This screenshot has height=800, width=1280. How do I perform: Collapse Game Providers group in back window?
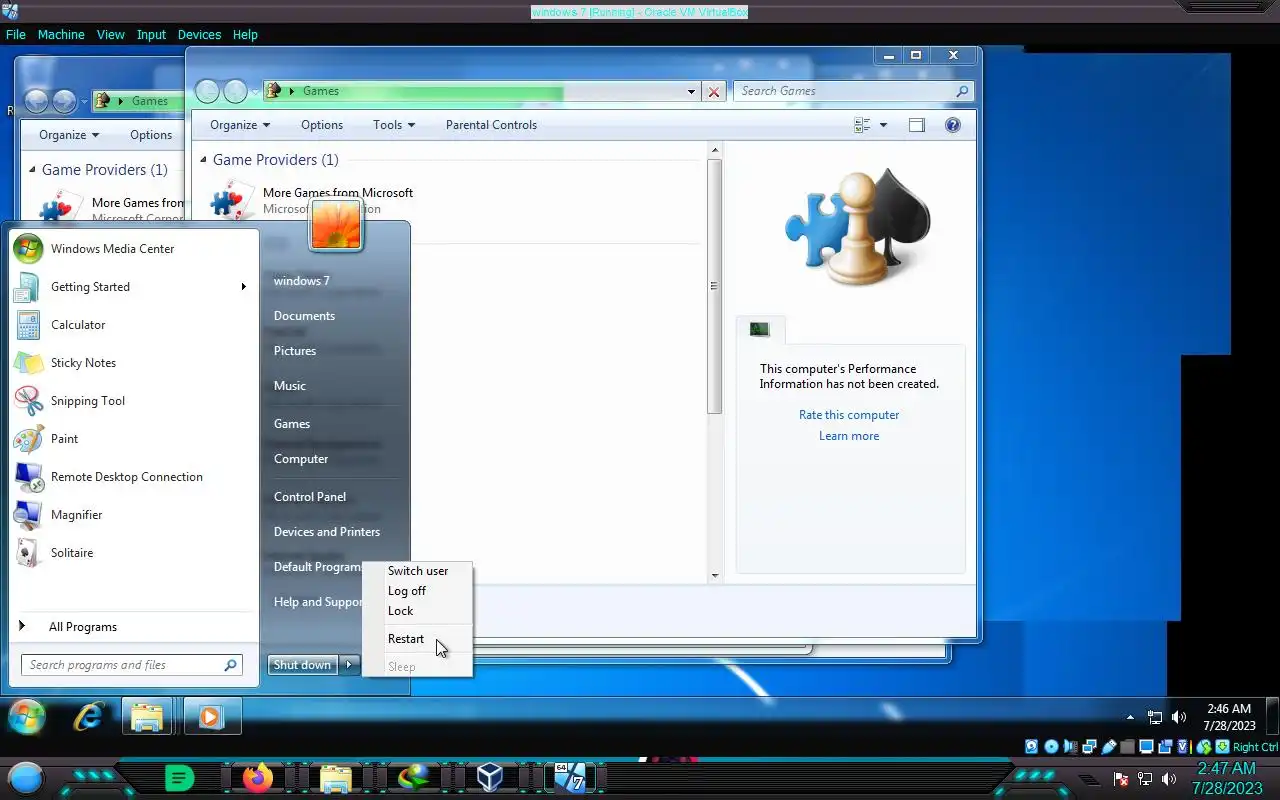click(33, 170)
